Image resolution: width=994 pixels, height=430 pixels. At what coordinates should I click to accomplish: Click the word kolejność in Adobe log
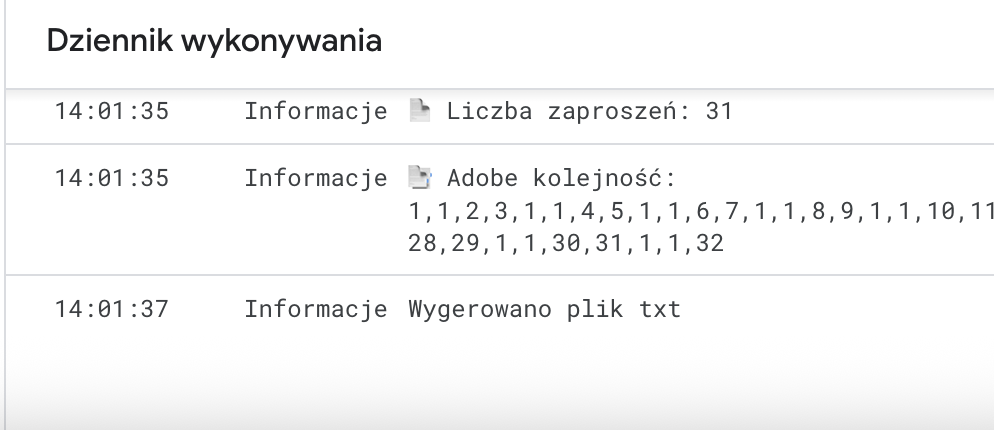(605, 178)
